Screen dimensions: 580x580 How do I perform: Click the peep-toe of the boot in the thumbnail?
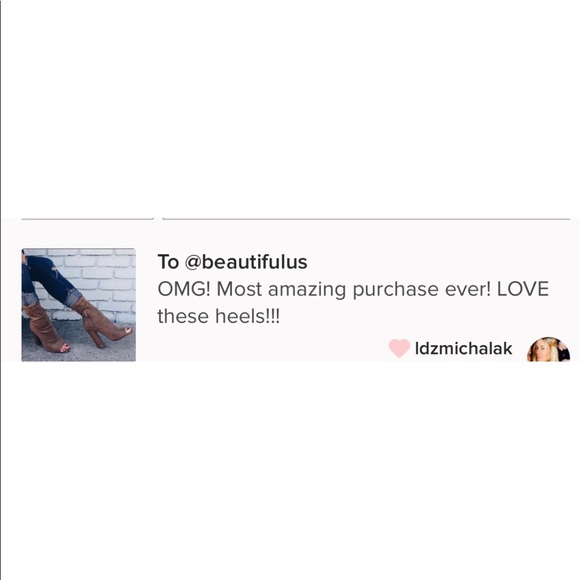[127, 331]
